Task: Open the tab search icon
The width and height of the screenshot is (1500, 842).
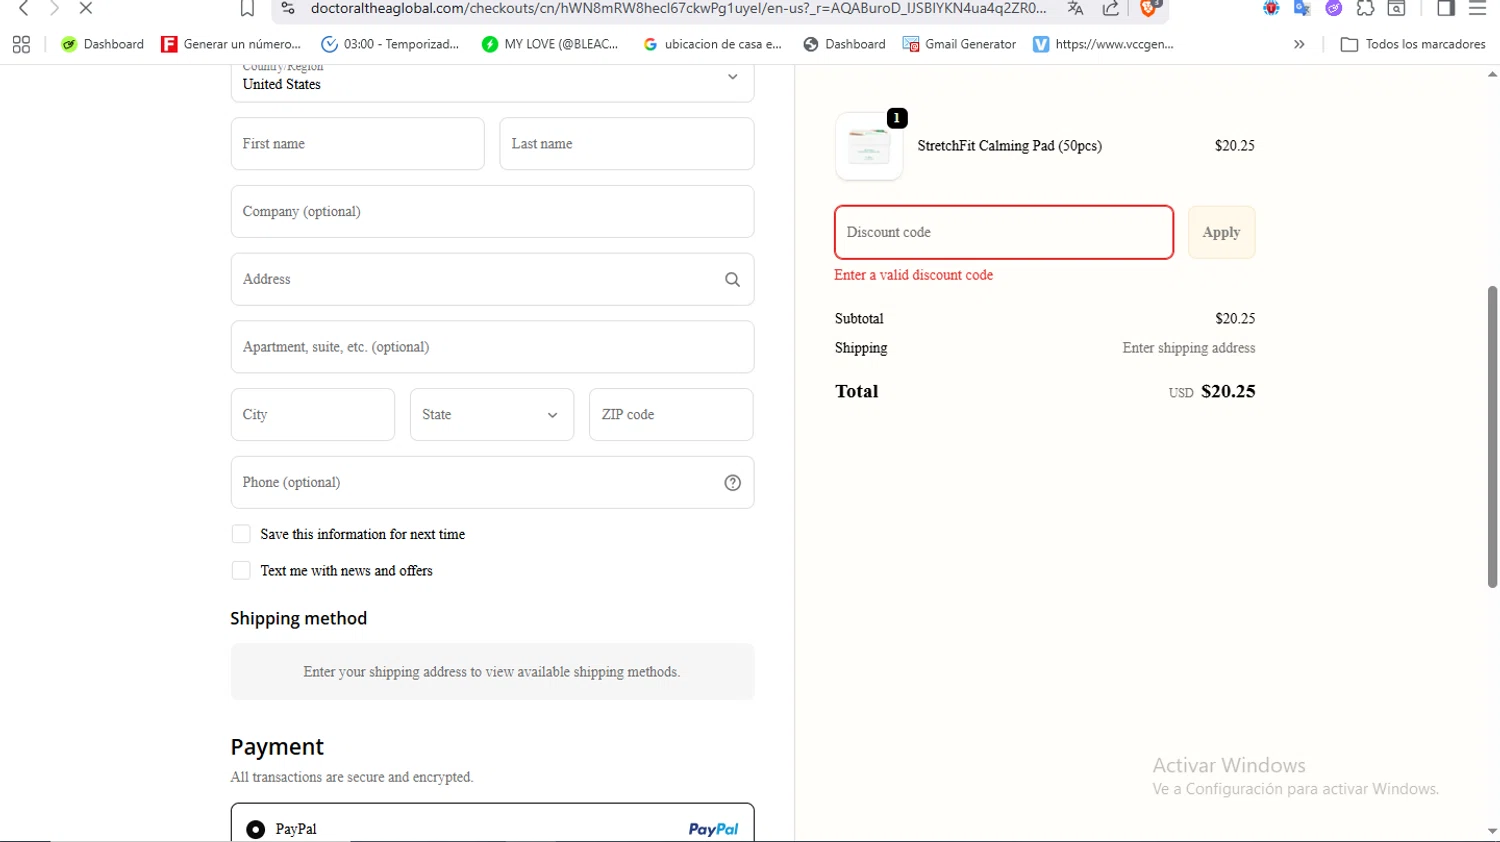Action: (1397, 8)
